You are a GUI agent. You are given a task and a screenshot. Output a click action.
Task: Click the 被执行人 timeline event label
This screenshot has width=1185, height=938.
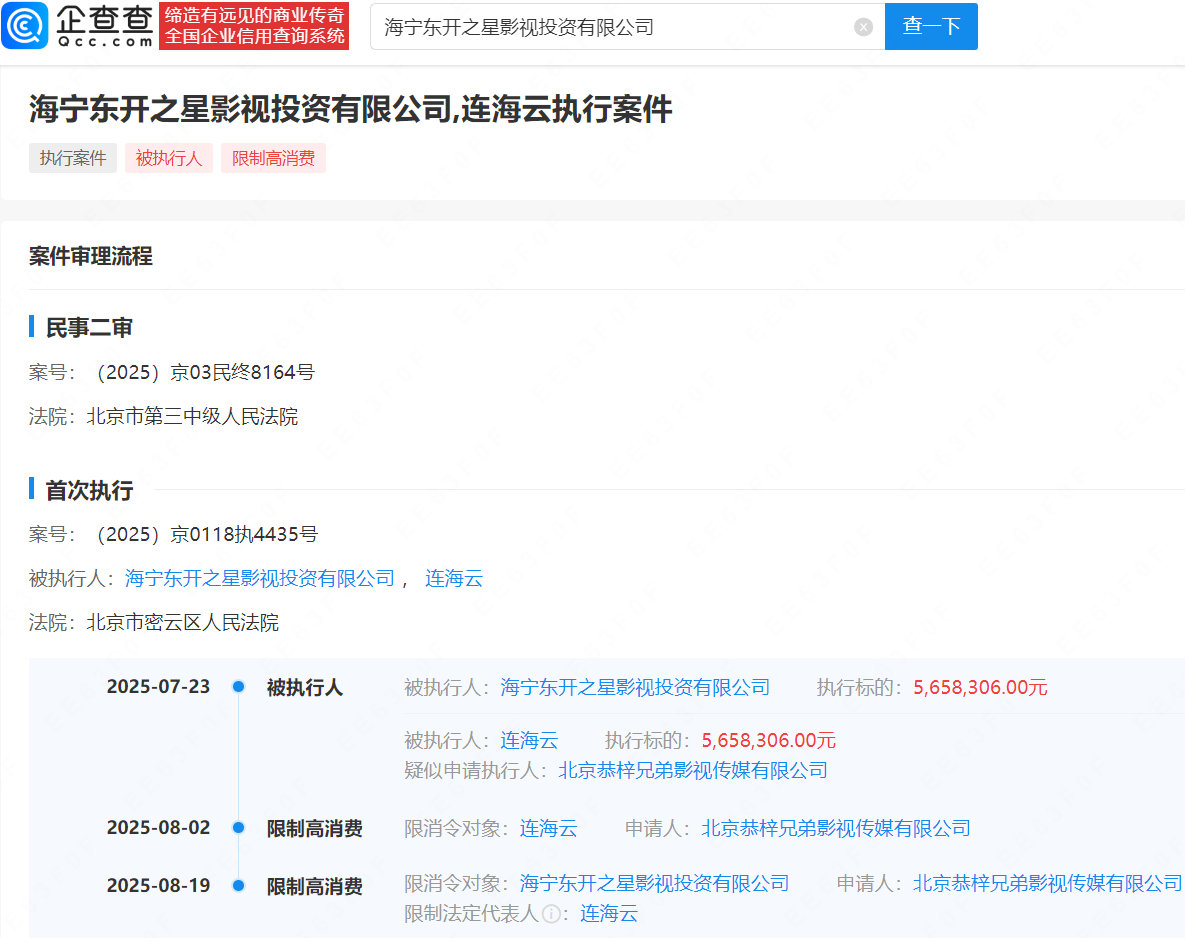(x=305, y=687)
